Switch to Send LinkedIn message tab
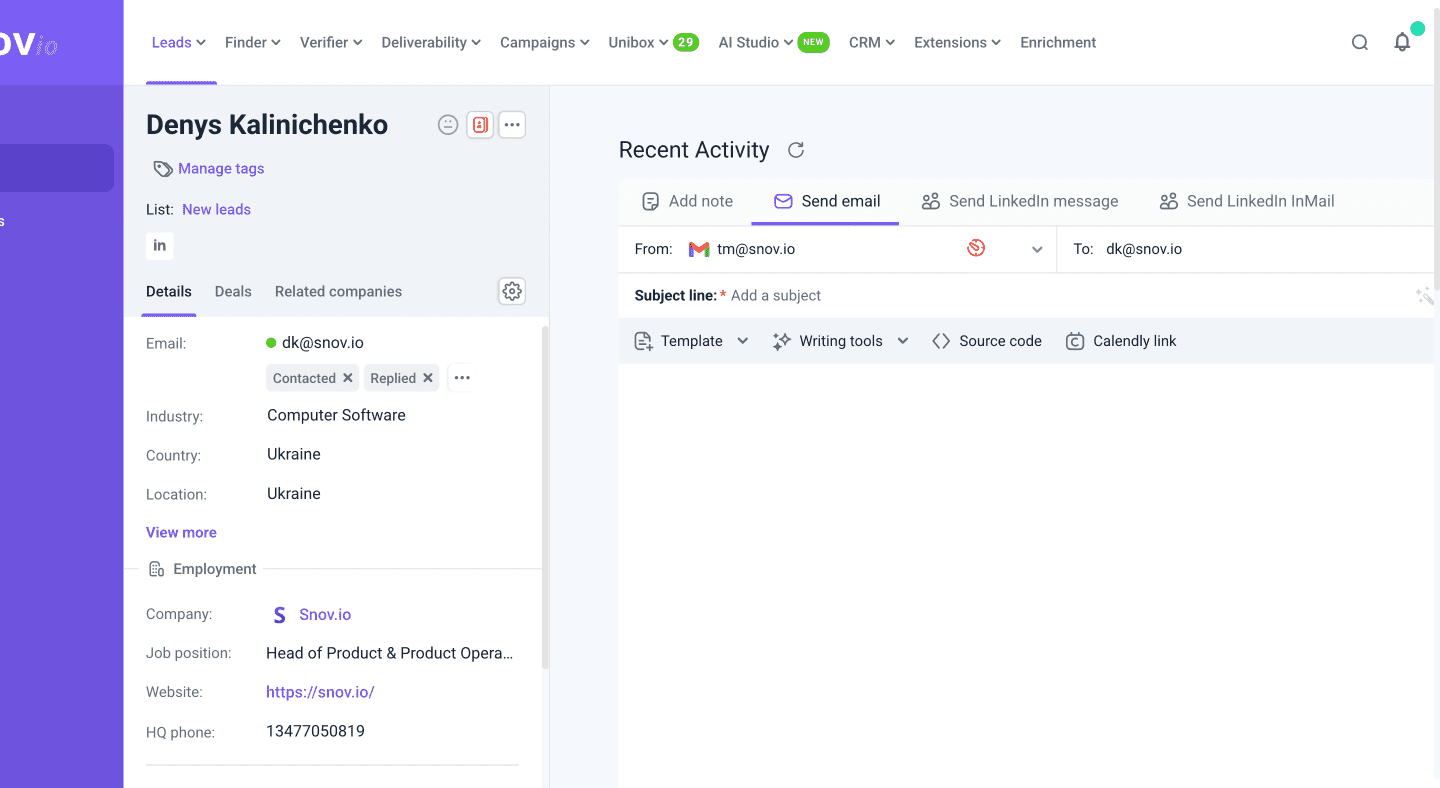This screenshot has height=788, width=1440. 1019,201
